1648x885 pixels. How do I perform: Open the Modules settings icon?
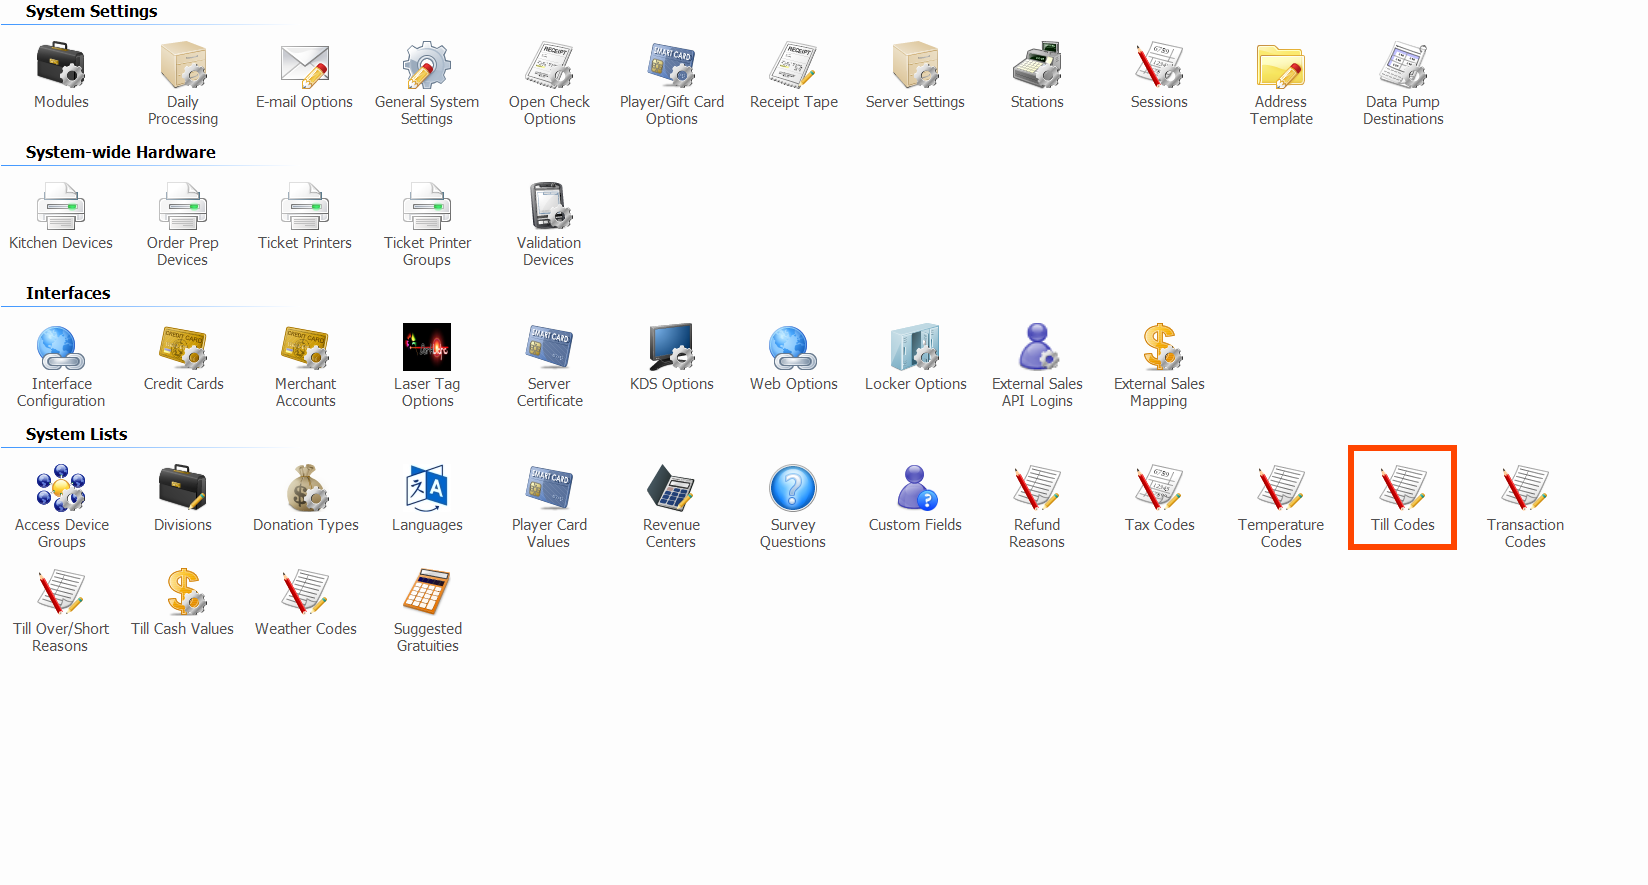[x=61, y=67]
